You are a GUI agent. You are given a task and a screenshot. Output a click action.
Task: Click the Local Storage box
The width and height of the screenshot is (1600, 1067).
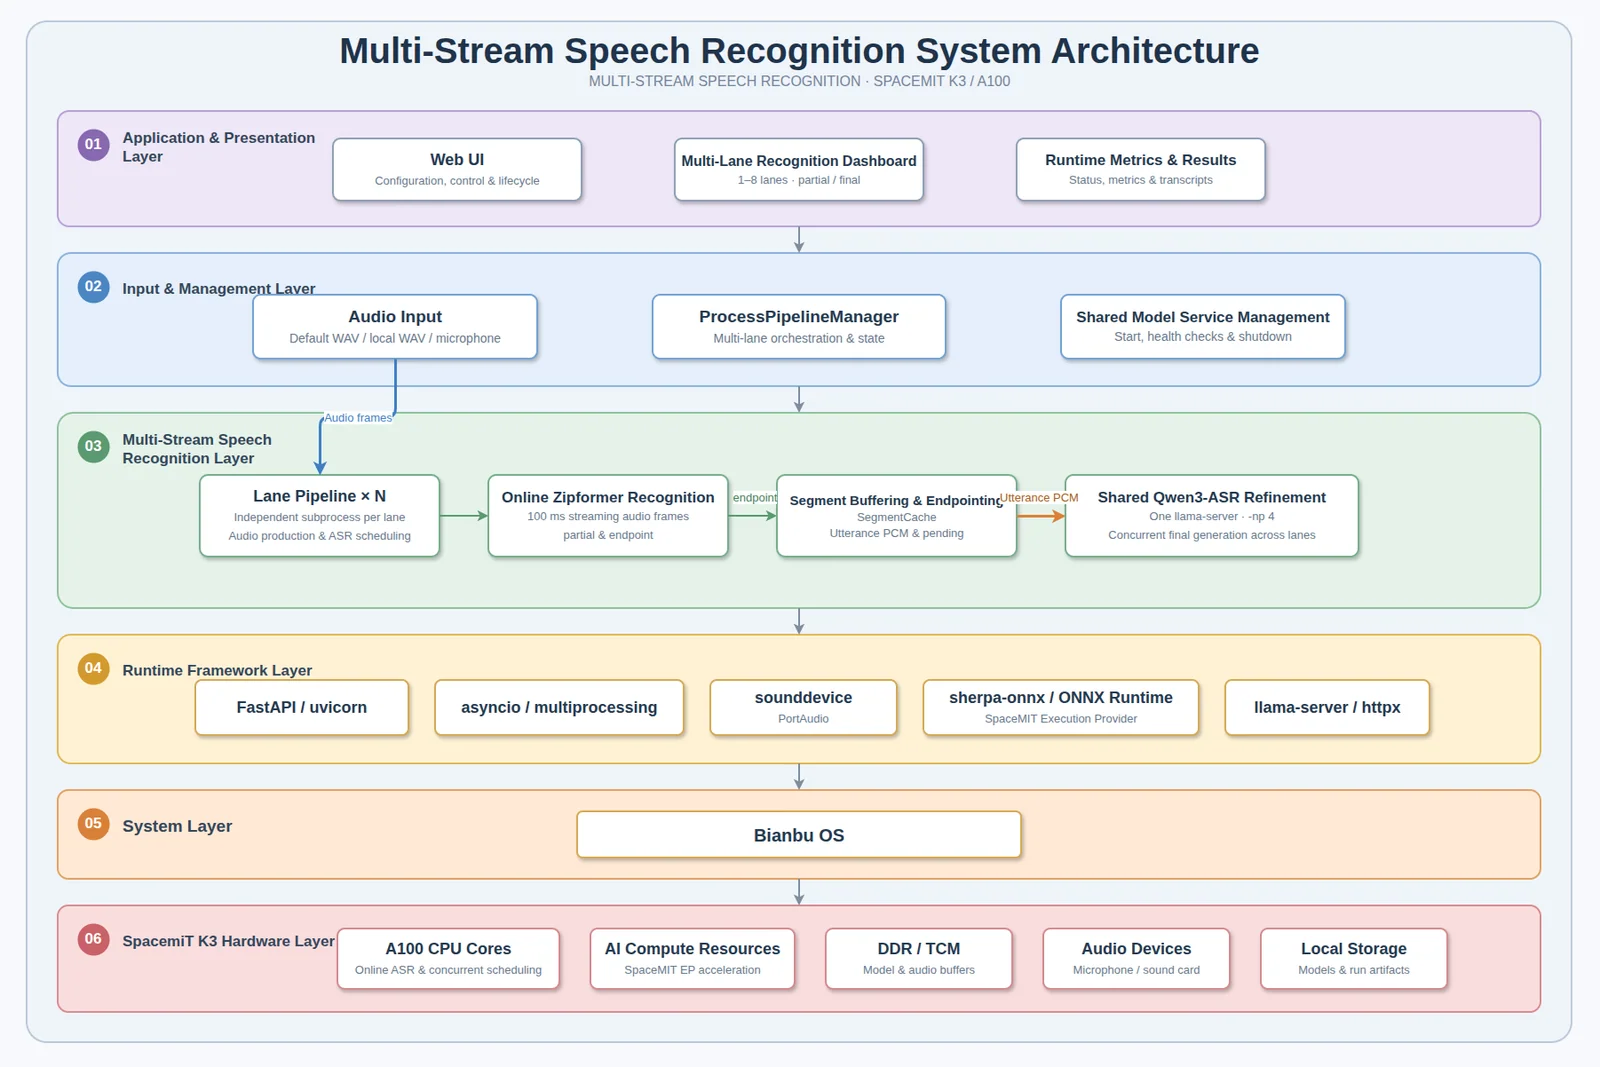click(1354, 958)
